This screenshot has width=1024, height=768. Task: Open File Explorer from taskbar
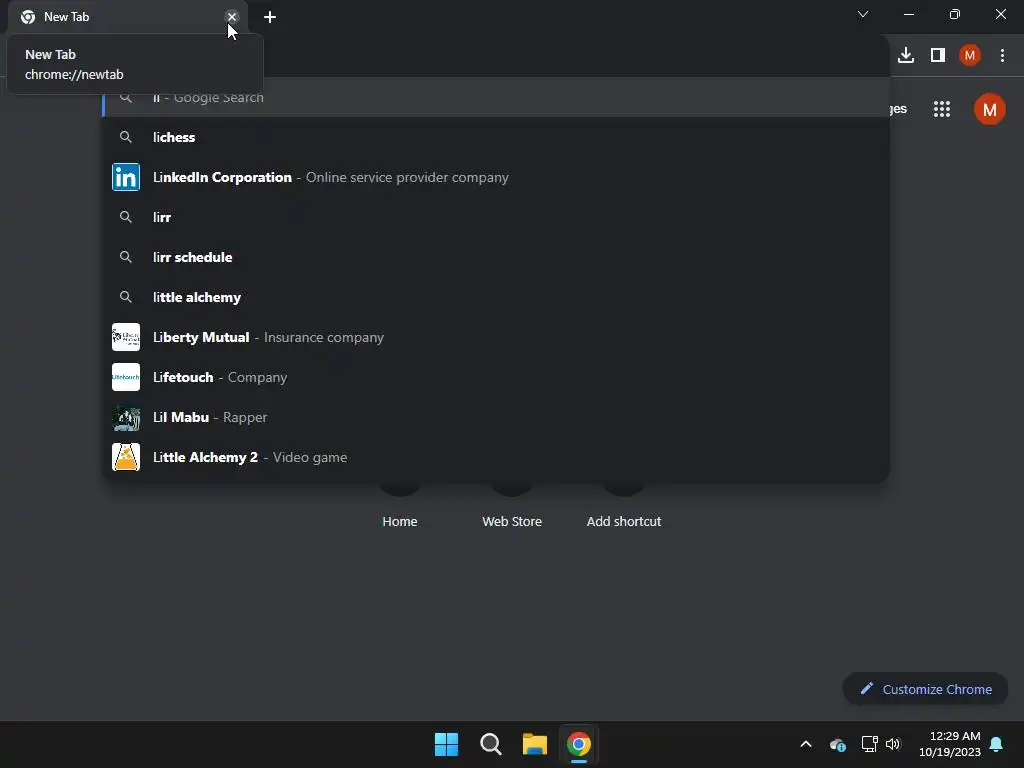click(x=535, y=744)
